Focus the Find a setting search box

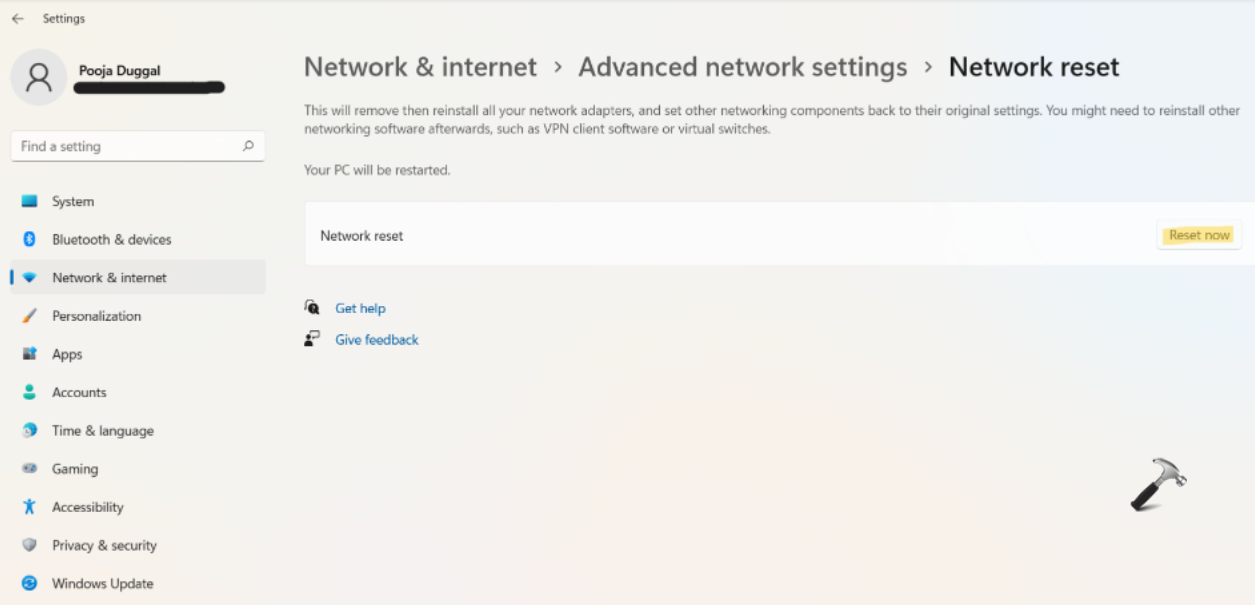click(x=125, y=146)
